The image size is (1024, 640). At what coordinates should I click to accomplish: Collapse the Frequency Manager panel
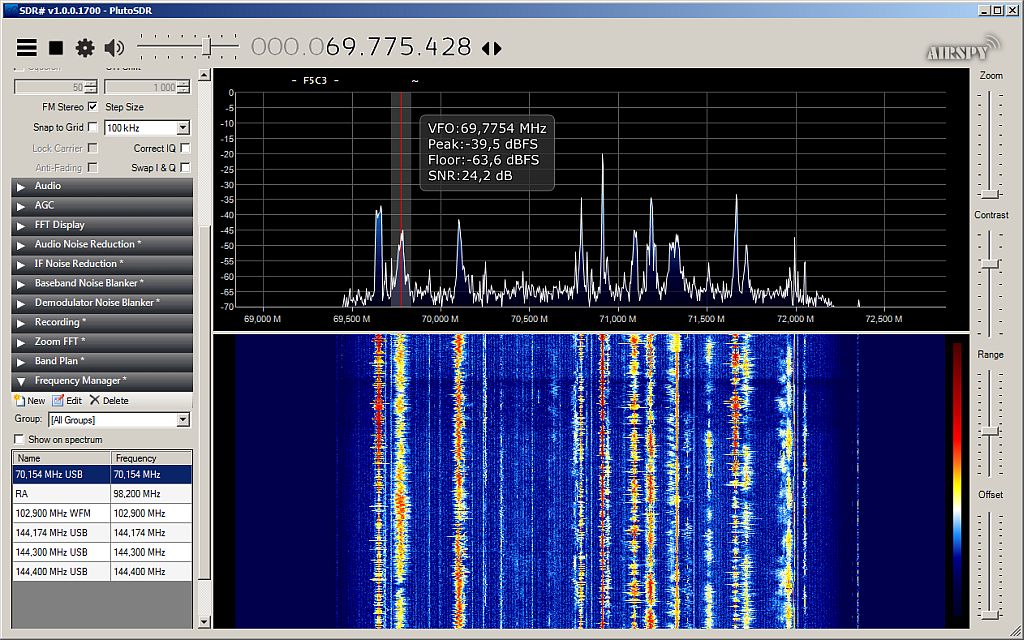pyautogui.click(x=102, y=381)
